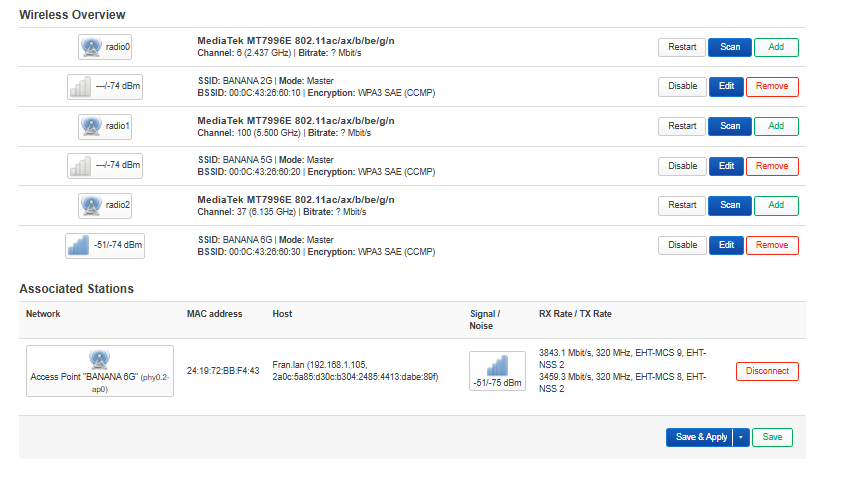The image size is (865, 488).
Task: Edit the BANANA 6G network settings
Action: click(x=727, y=245)
